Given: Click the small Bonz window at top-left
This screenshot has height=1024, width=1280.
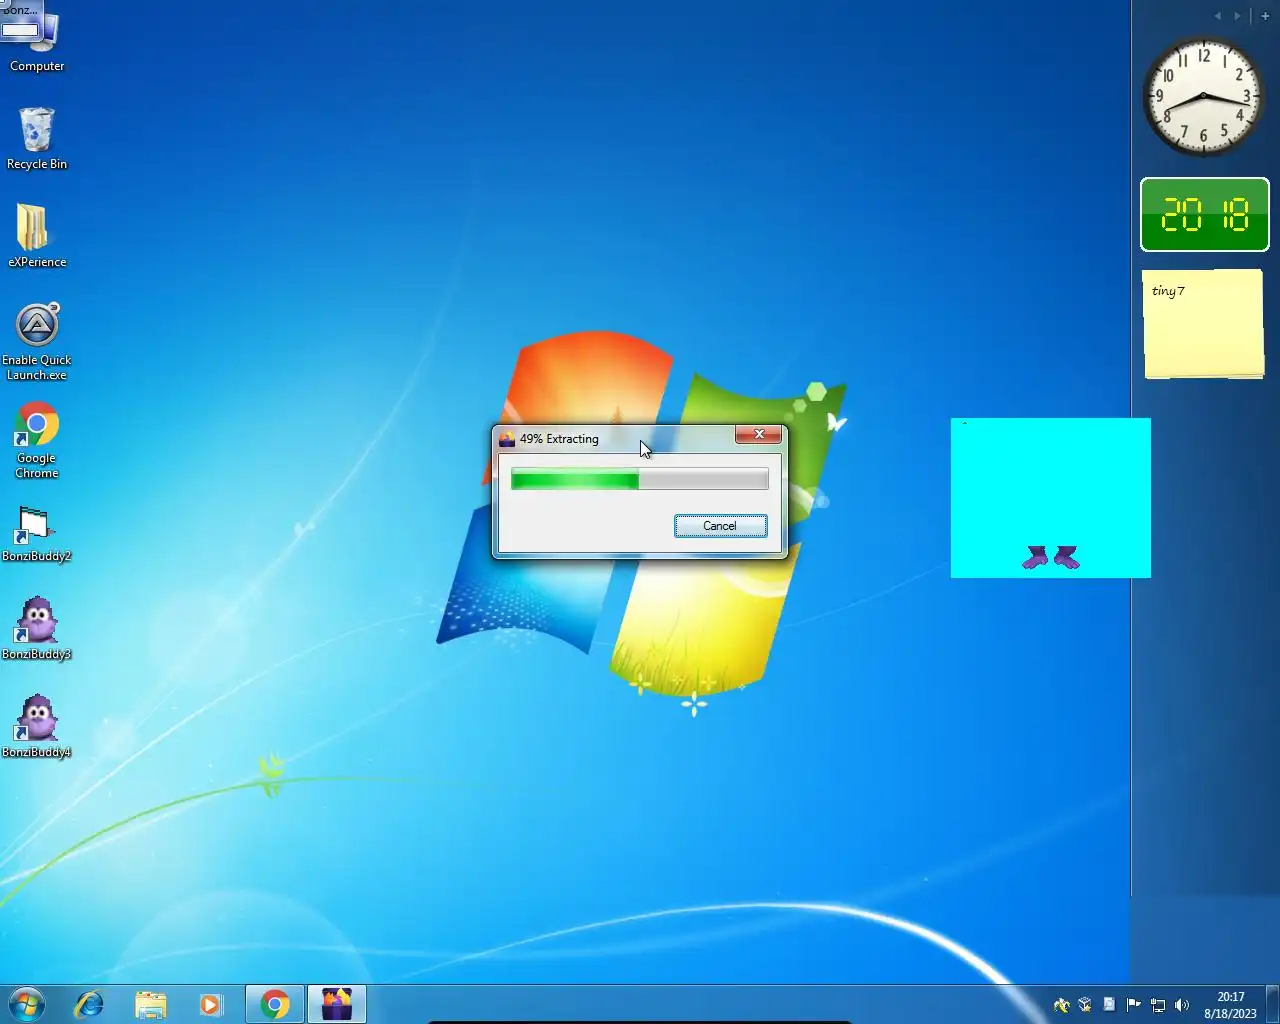Looking at the screenshot, I should [21, 20].
